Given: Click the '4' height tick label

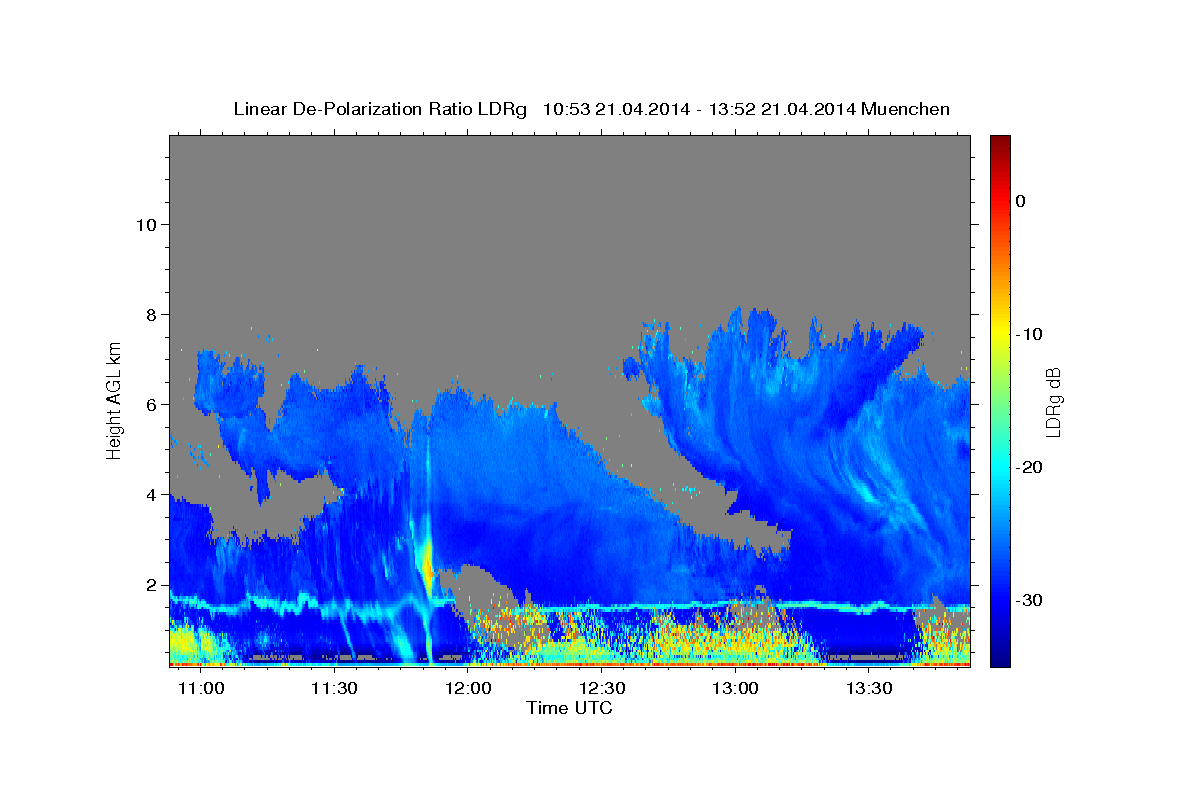Looking at the screenshot, I should click(150, 495).
